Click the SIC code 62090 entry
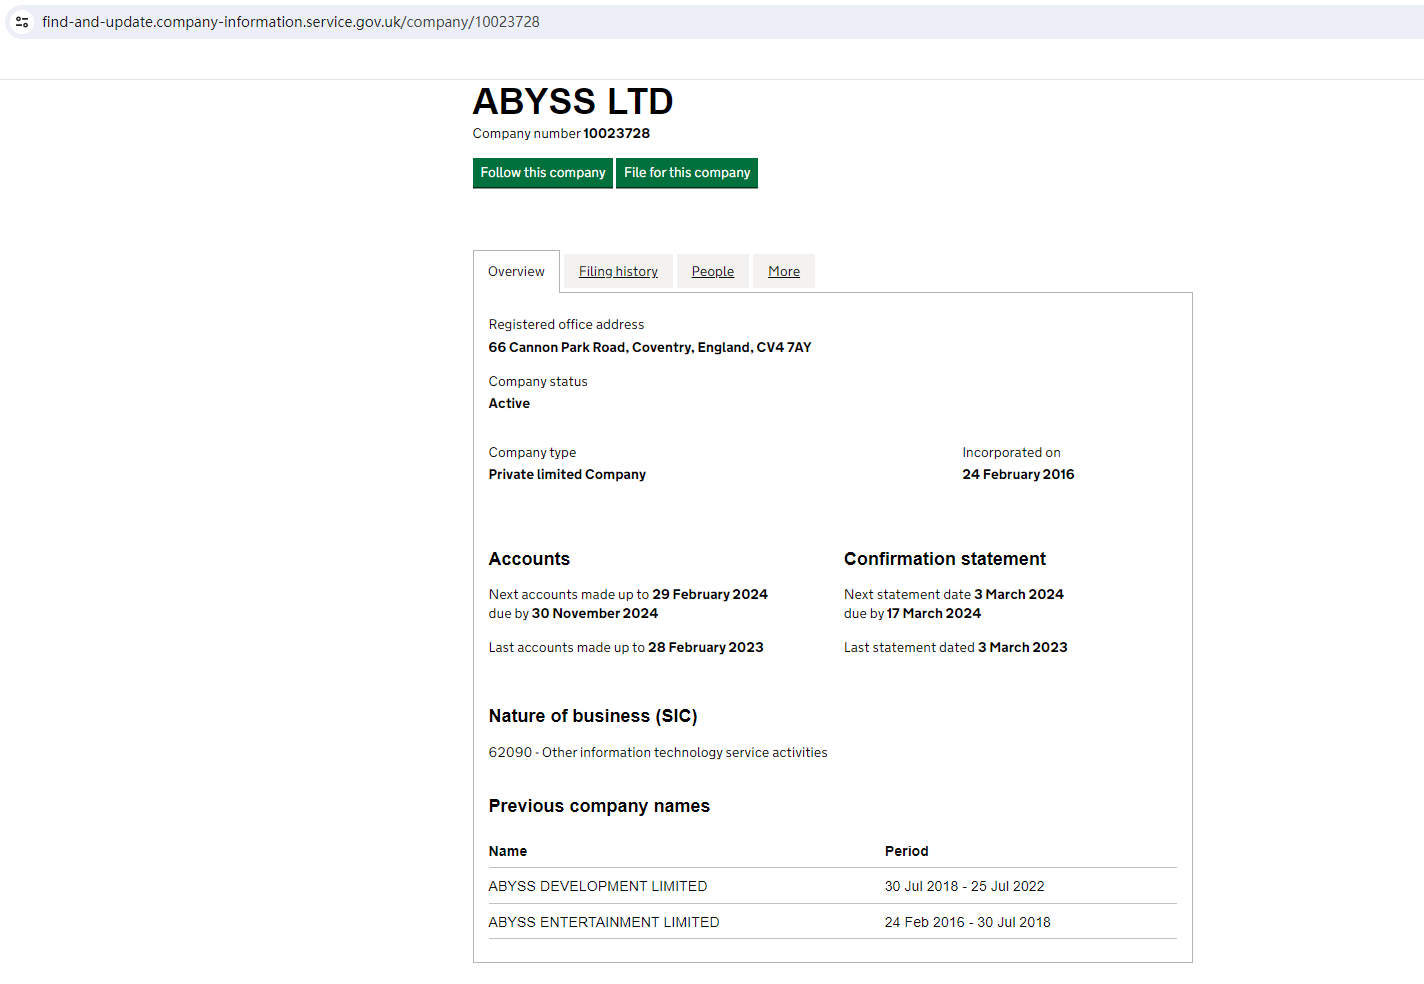 pos(657,751)
